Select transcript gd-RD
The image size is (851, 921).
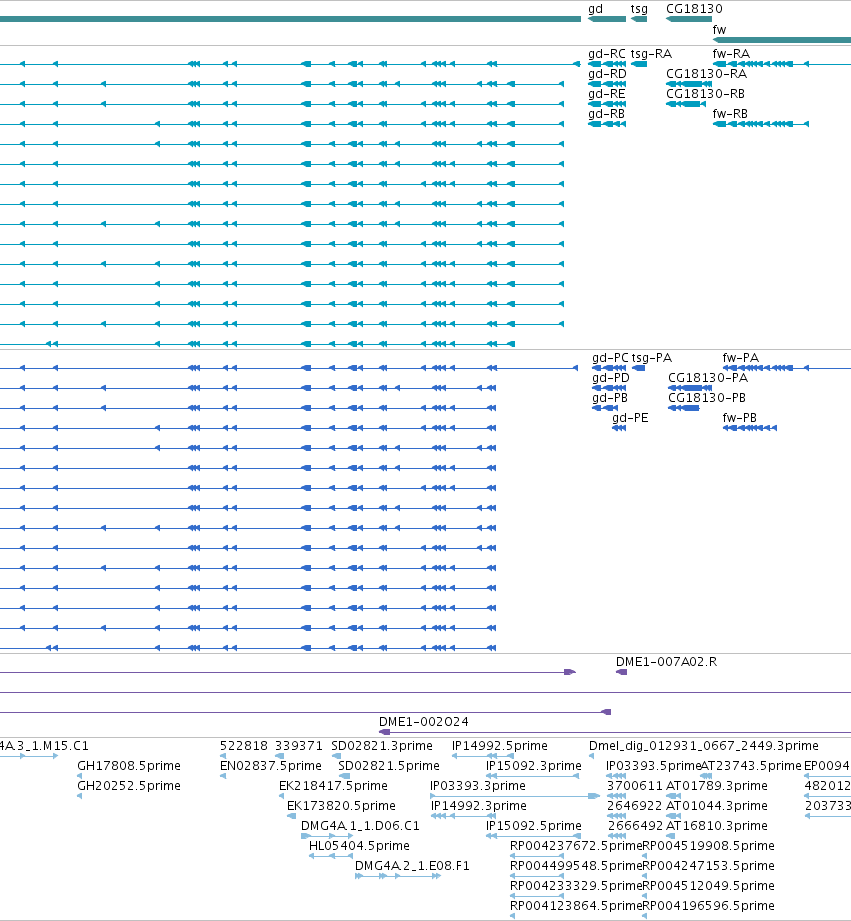click(x=607, y=74)
